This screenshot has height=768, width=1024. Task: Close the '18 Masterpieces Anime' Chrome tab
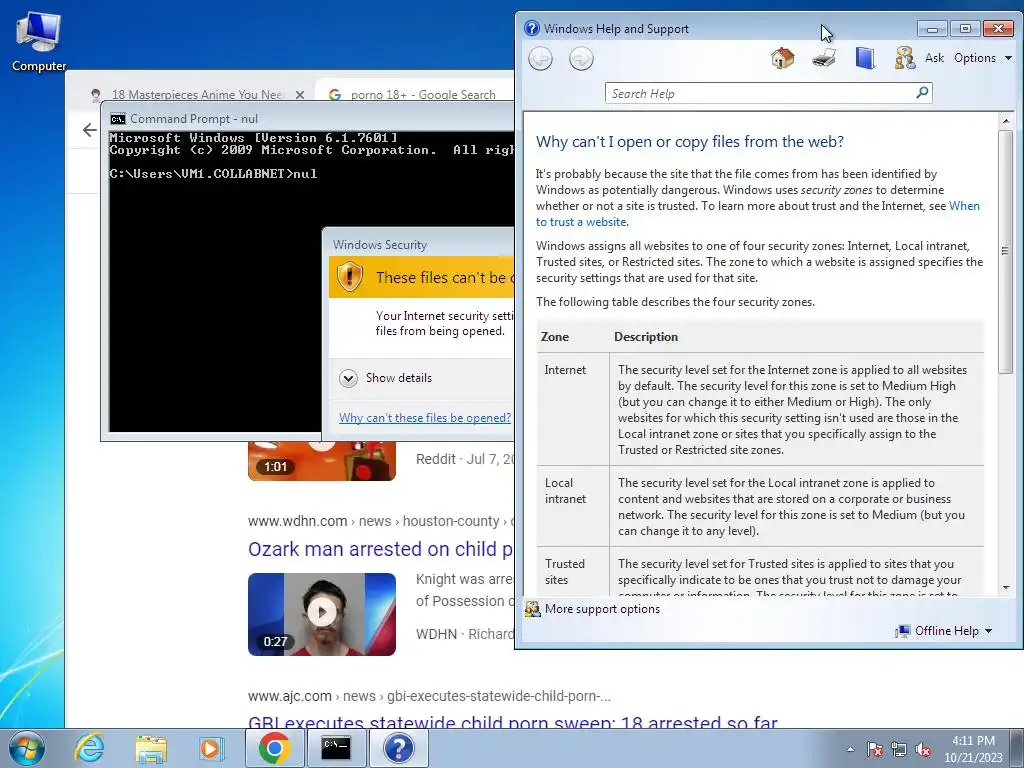pyautogui.click(x=300, y=95)
